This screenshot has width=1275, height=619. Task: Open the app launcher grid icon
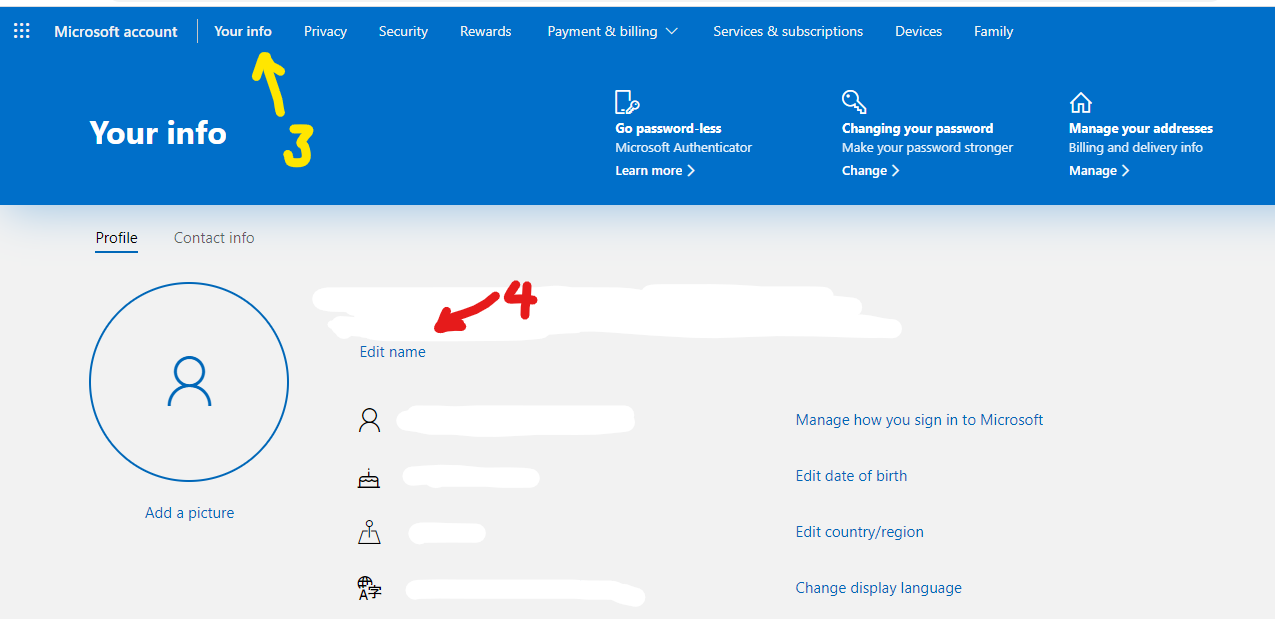pos(22,31)
